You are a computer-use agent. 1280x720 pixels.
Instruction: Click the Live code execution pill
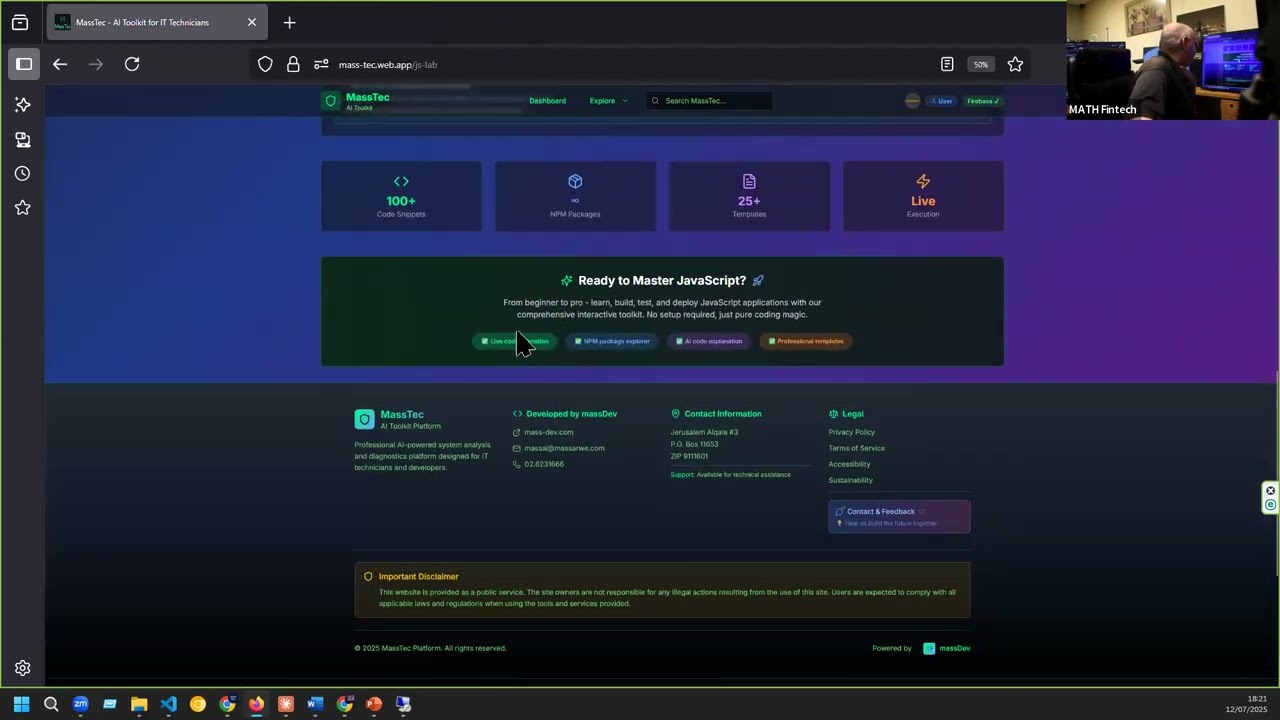pyautogui.click(x=515, y=341)
